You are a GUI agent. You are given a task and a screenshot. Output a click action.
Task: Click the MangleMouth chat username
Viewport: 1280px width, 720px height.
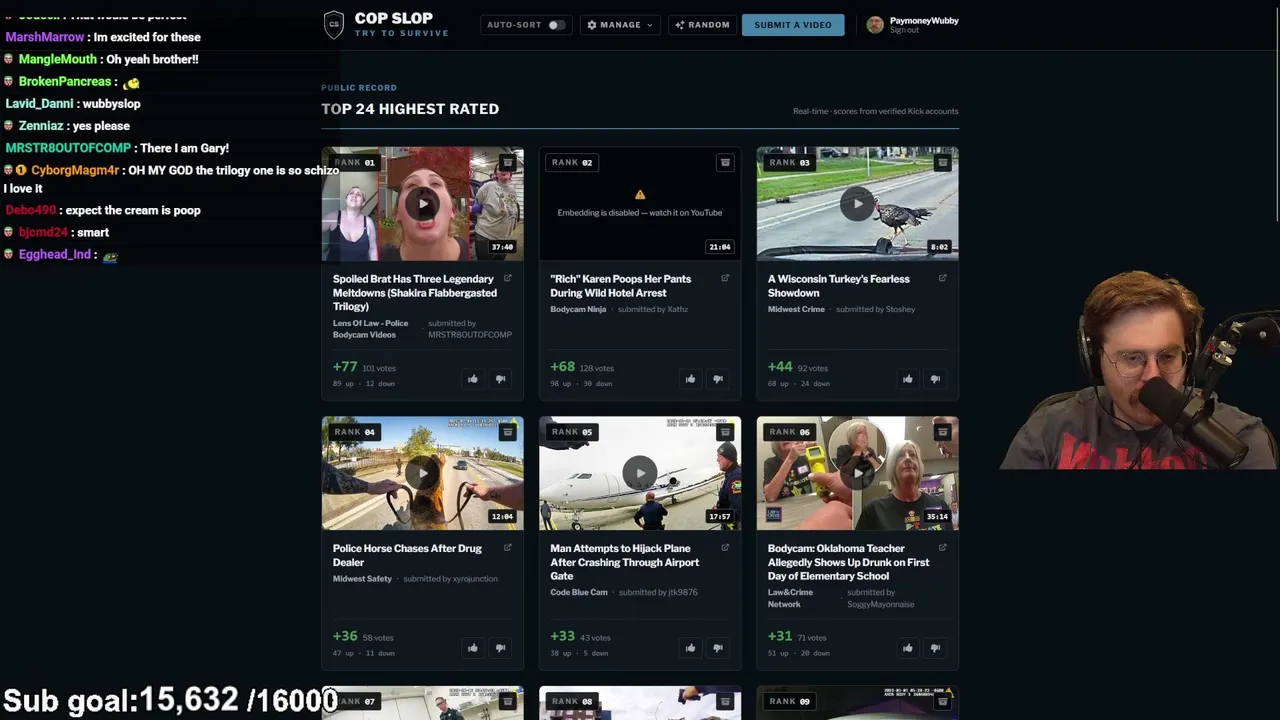[x=58, y=59]
